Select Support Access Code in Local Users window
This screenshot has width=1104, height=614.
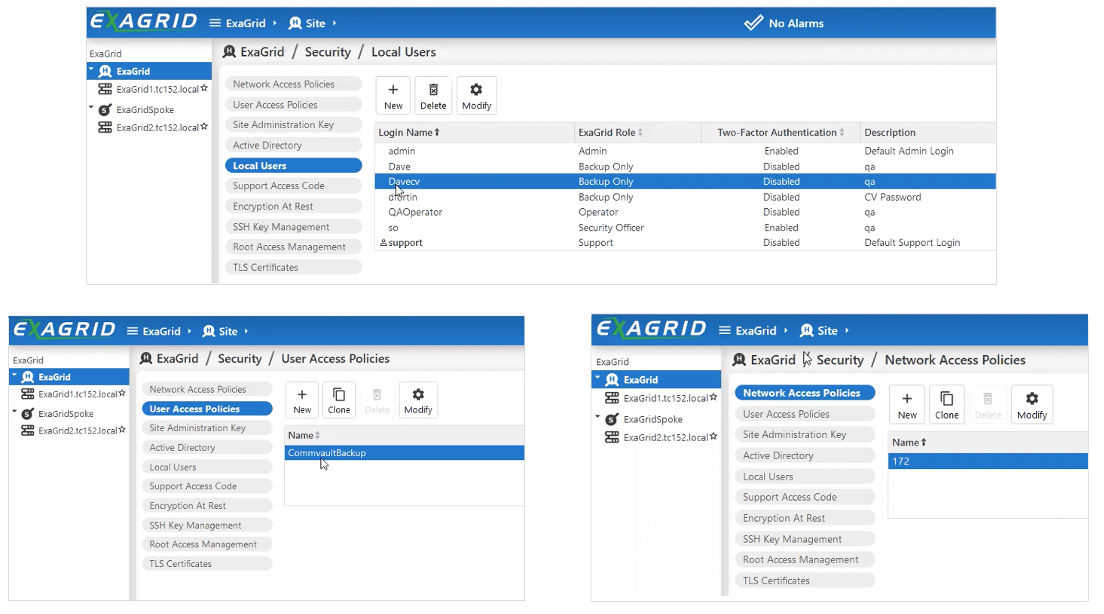point(293,186)
